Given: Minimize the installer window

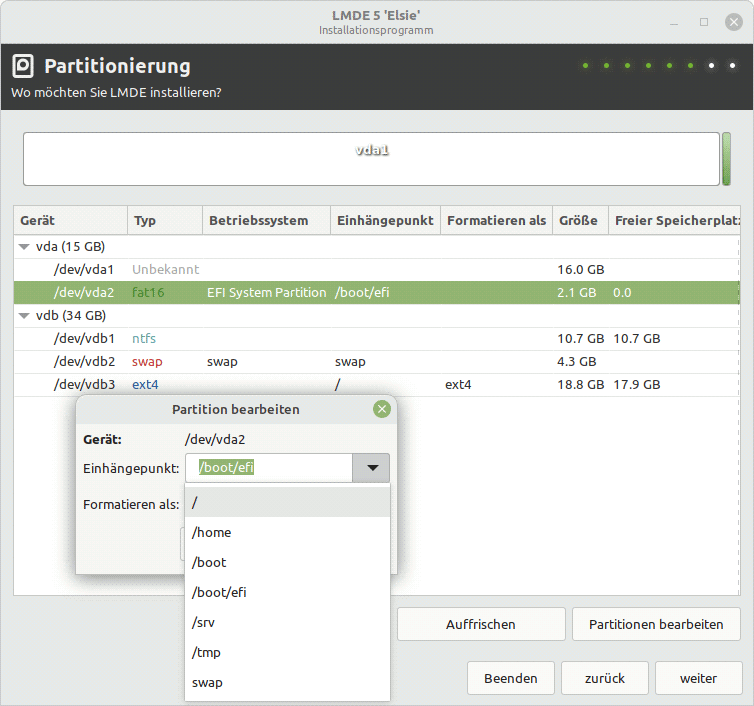Looking at the screenshot, I should tap(674, 23).
